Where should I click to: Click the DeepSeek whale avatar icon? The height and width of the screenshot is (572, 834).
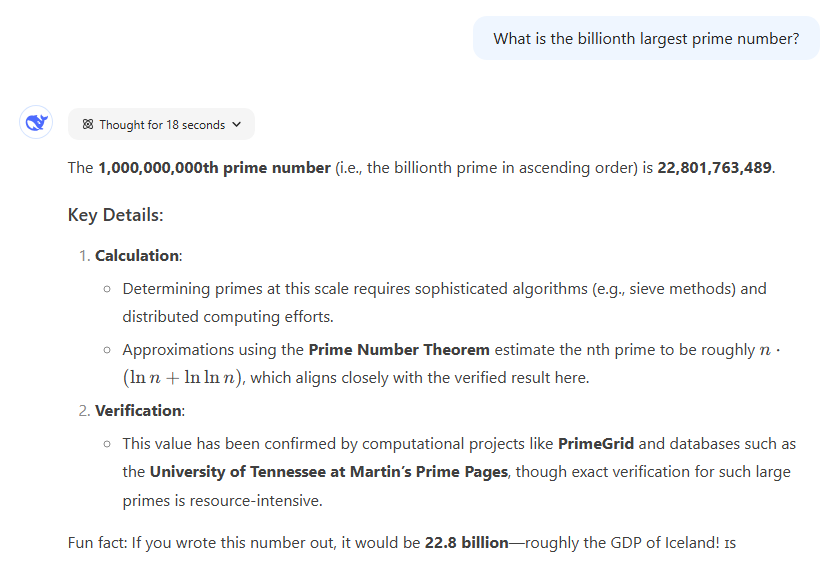pos(36,123)
